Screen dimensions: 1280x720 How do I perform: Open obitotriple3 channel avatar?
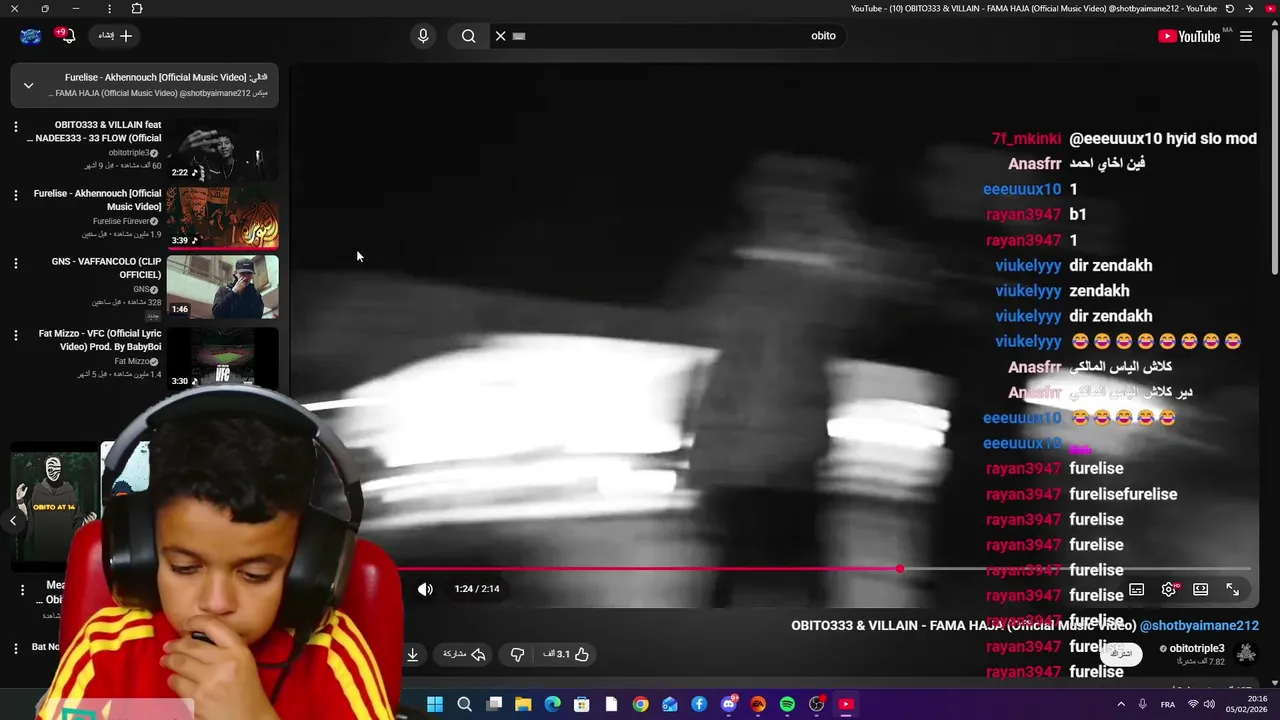[x=1246, y=653]
